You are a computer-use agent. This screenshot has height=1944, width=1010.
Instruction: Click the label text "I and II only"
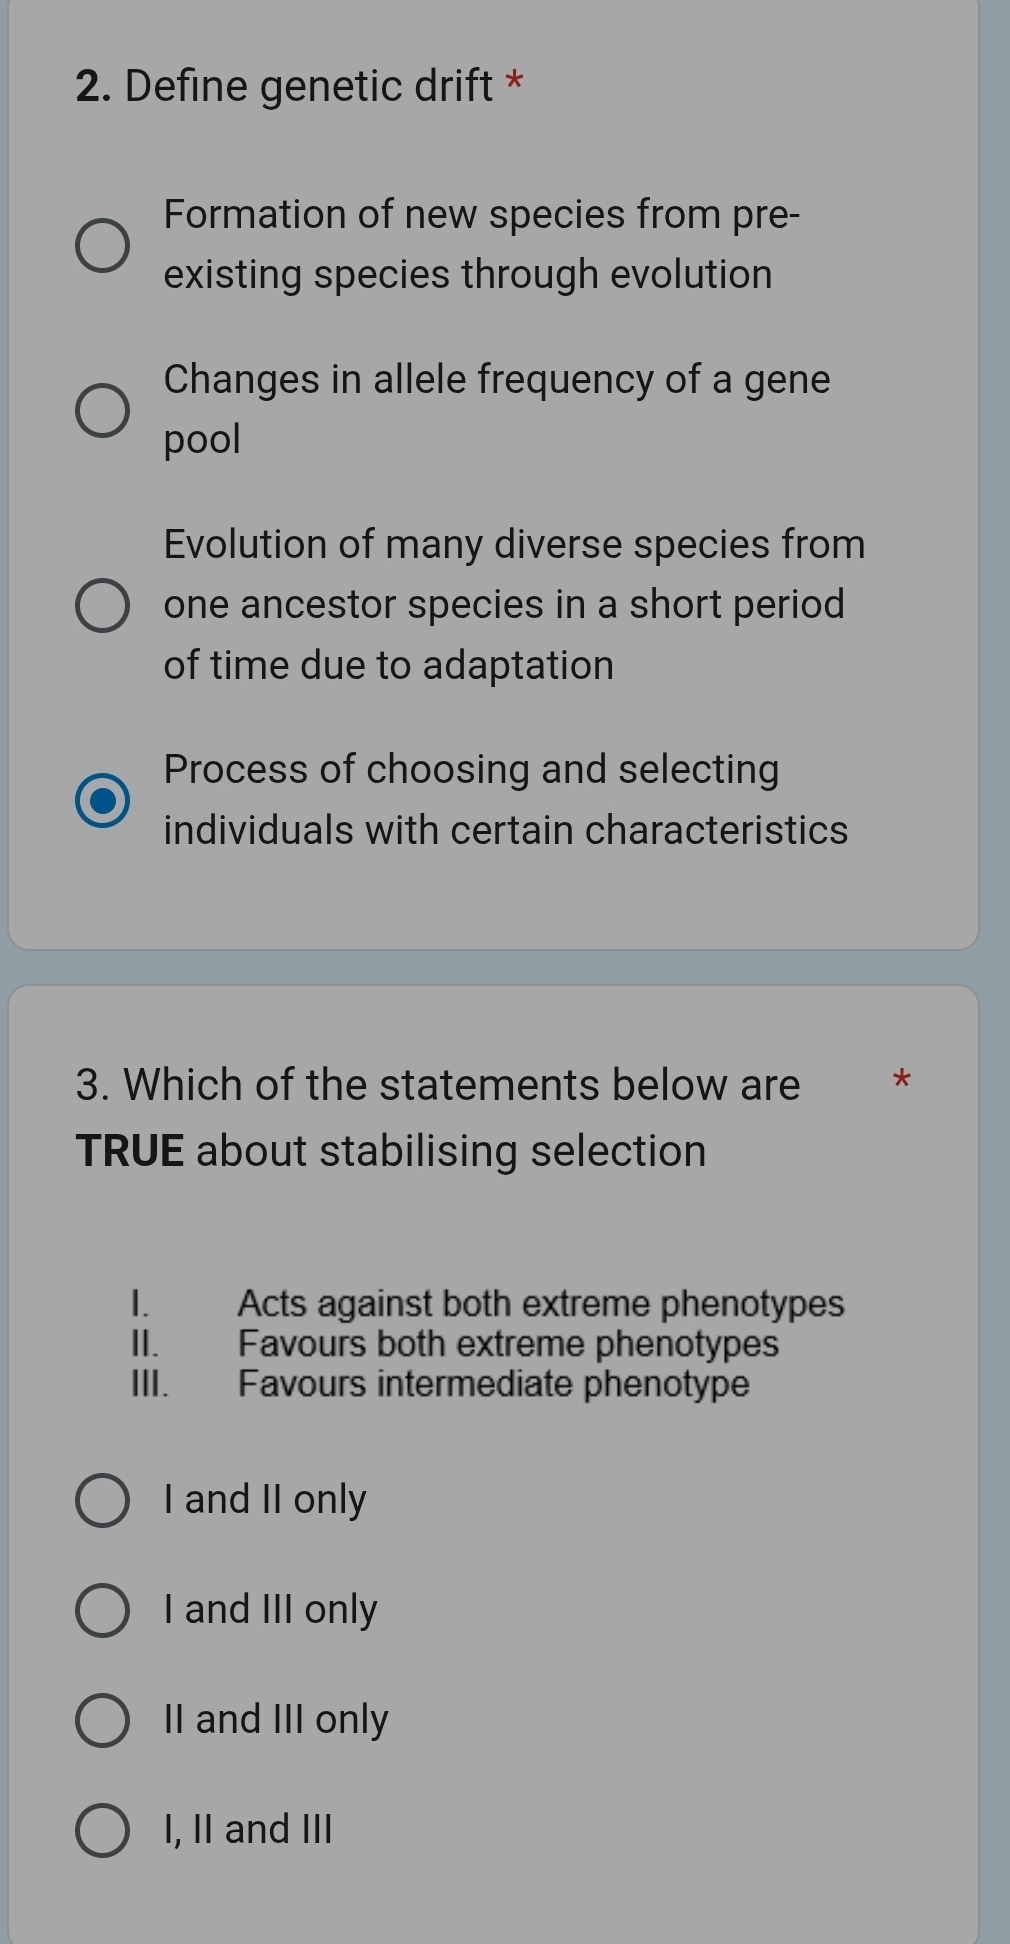point(264,1498)
